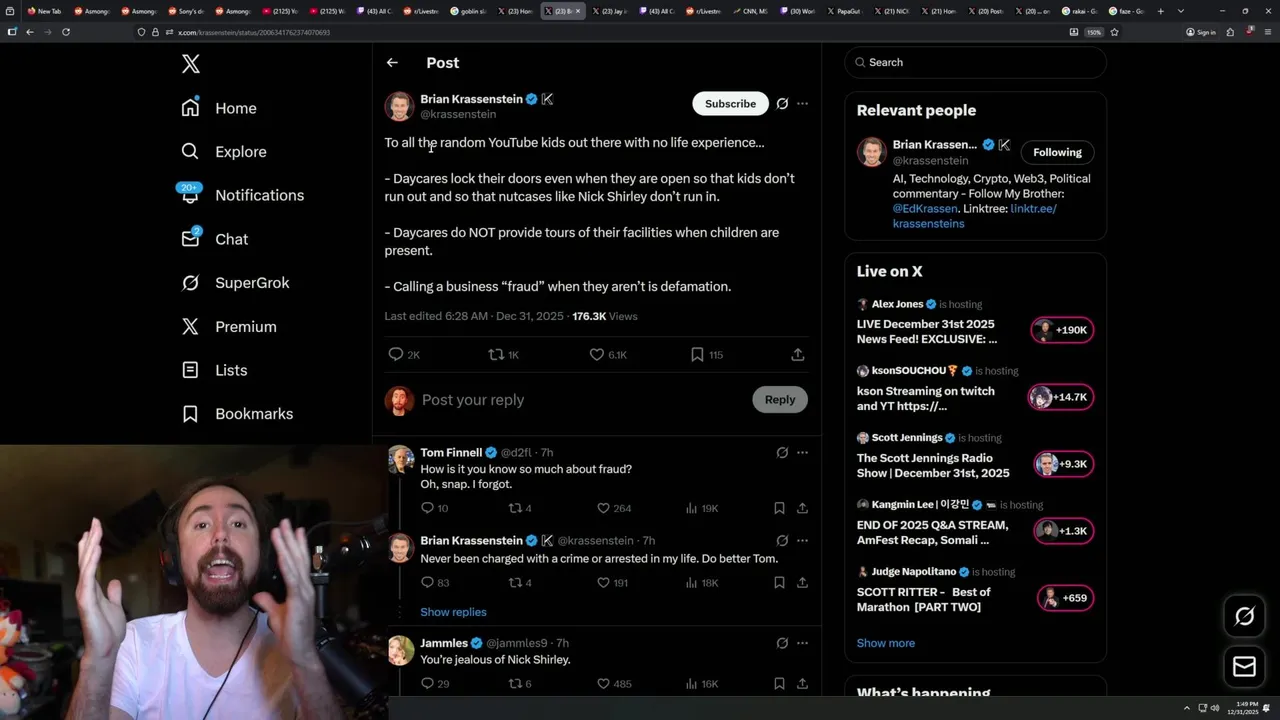The image size is (1280, 720).
Task: Like the 'Never been charged' reply
Action: coord(603,582)
